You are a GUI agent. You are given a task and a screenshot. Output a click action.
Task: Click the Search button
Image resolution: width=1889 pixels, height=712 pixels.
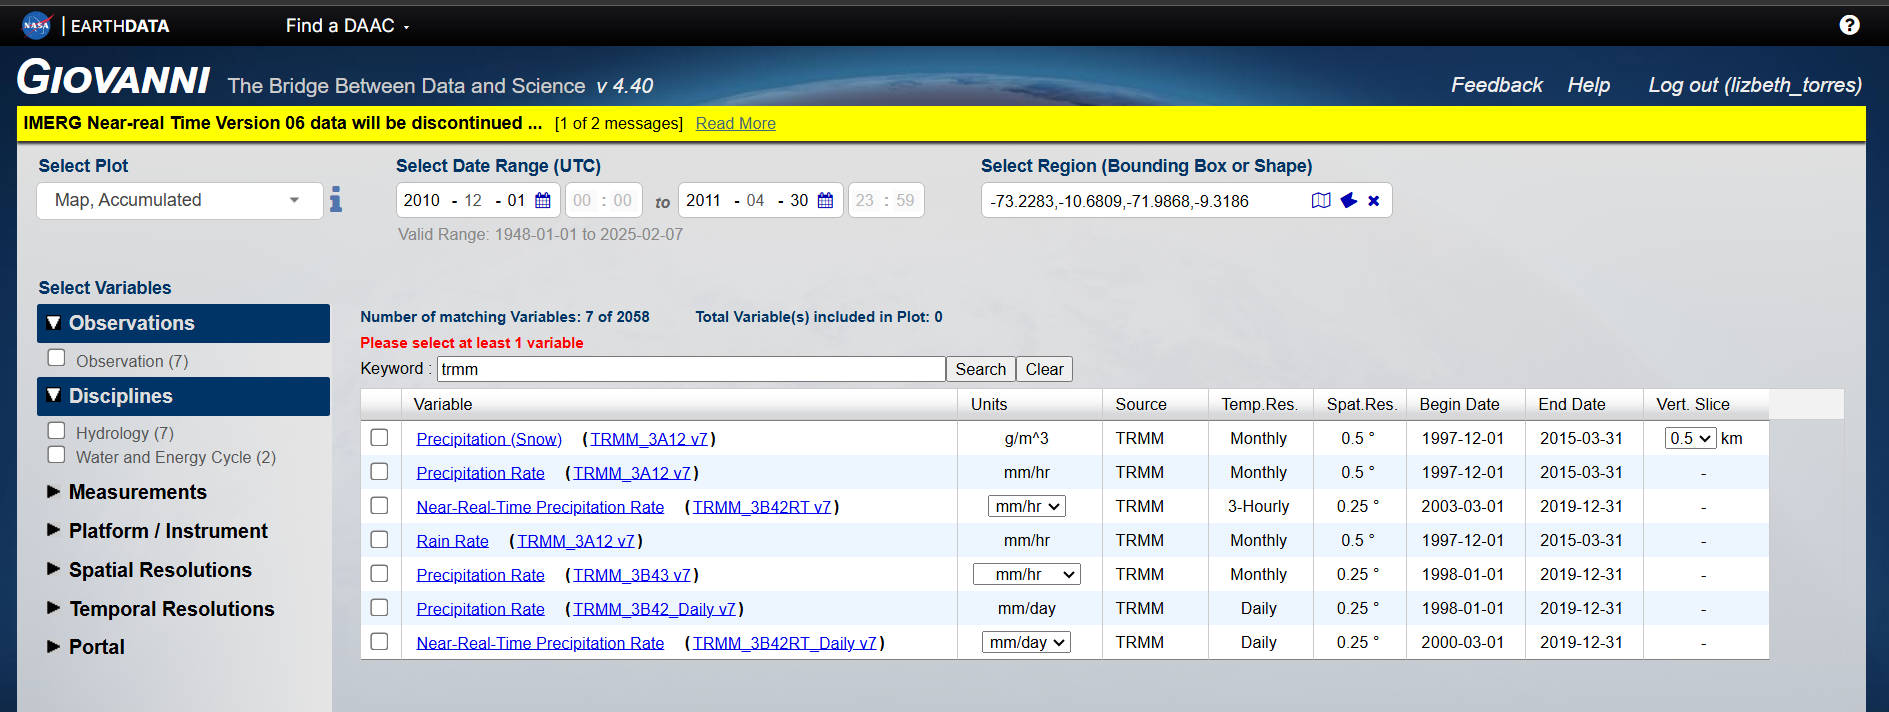coord(981,369)
